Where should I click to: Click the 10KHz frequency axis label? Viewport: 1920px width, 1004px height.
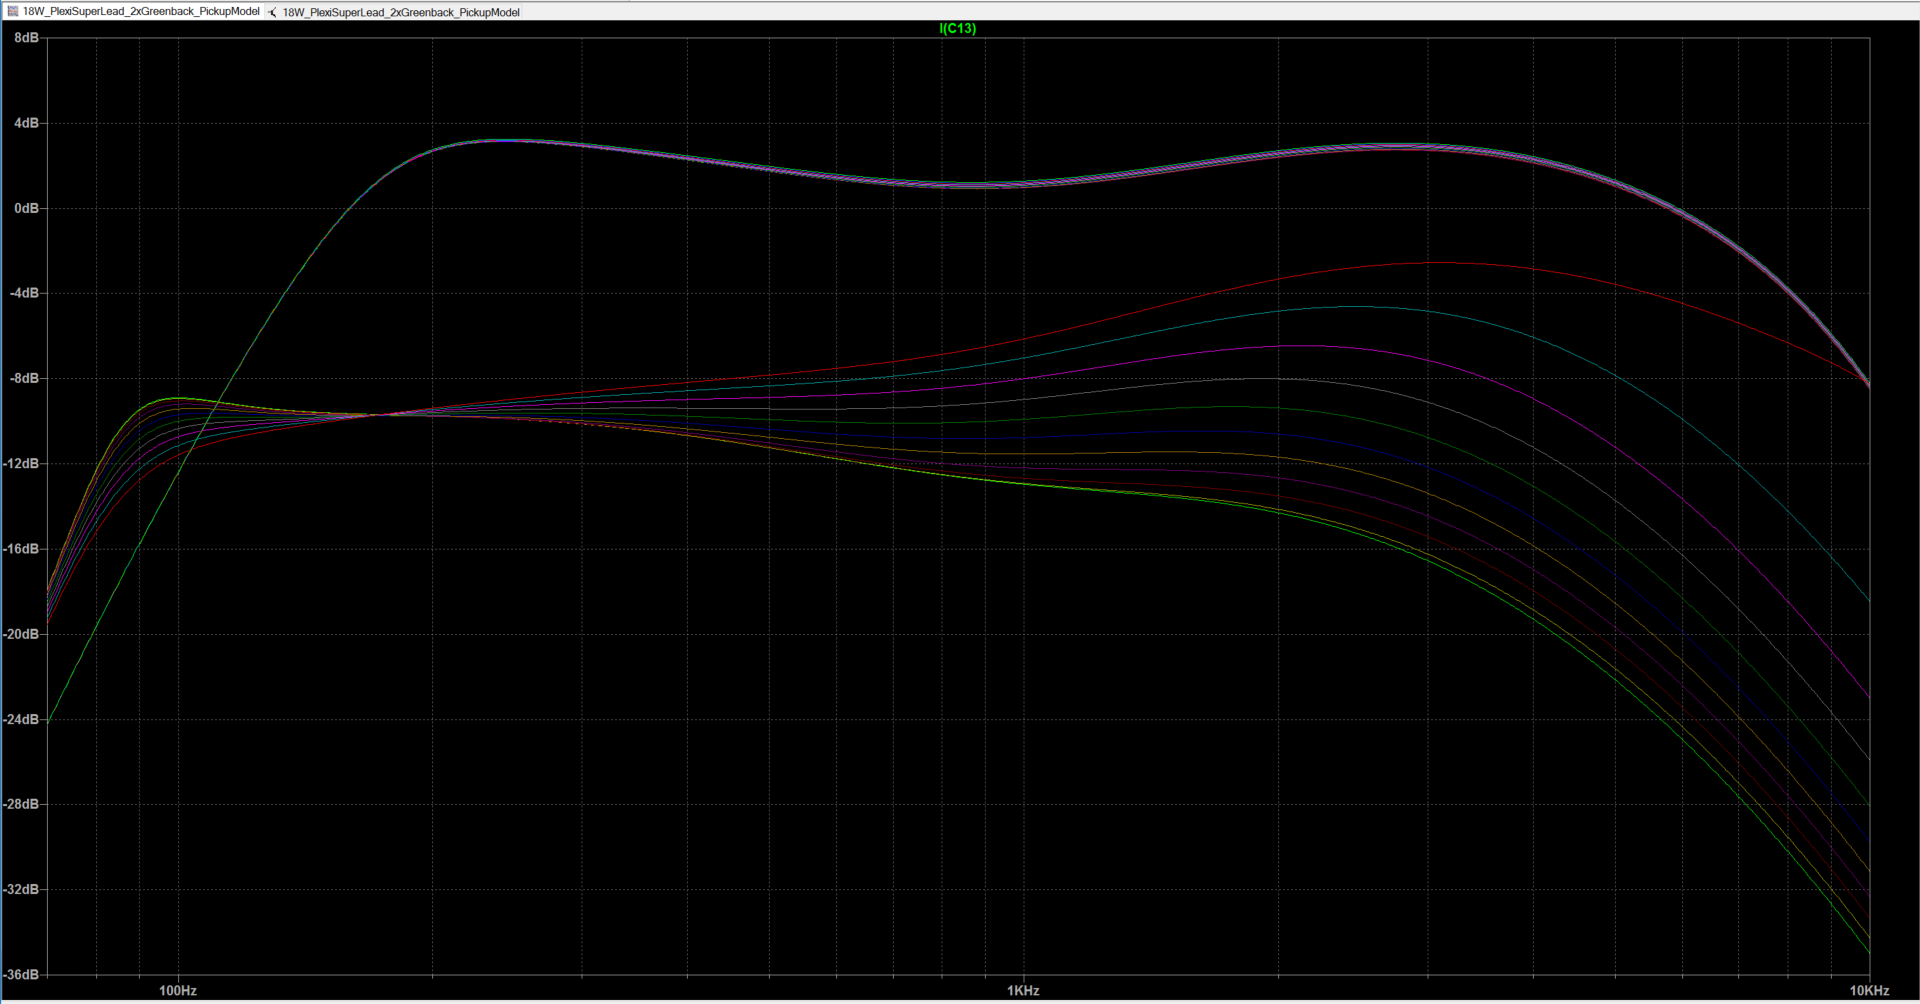[1868, 991]
